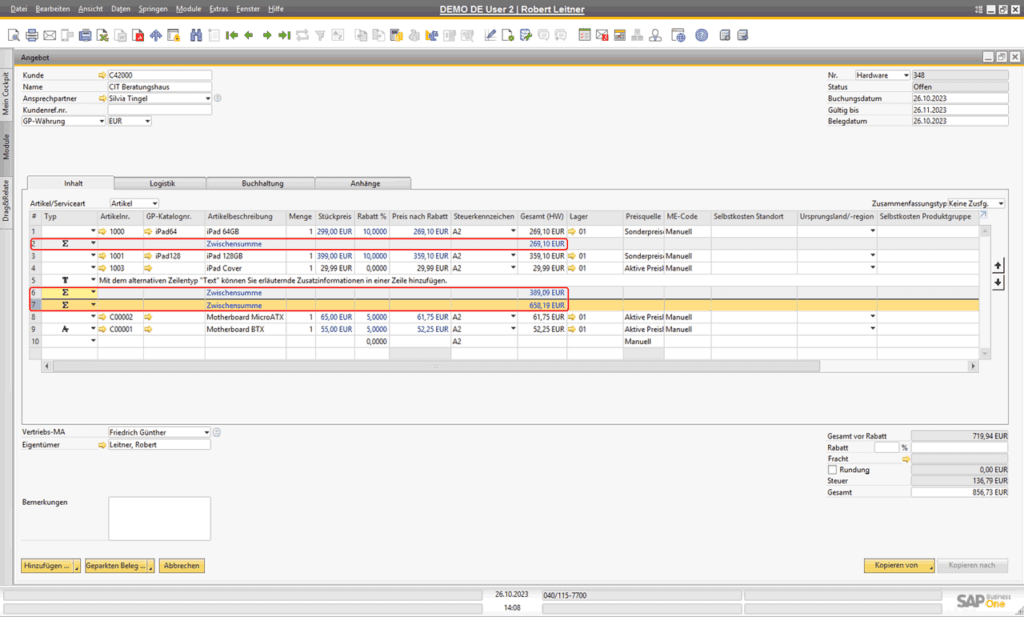Print the Angebot via the printer icon

coord(31,35)
